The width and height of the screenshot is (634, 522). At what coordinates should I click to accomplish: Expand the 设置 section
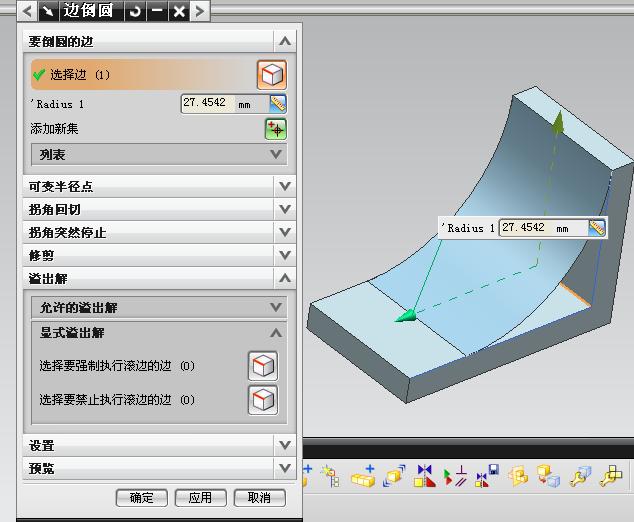(x=285, y=446)
